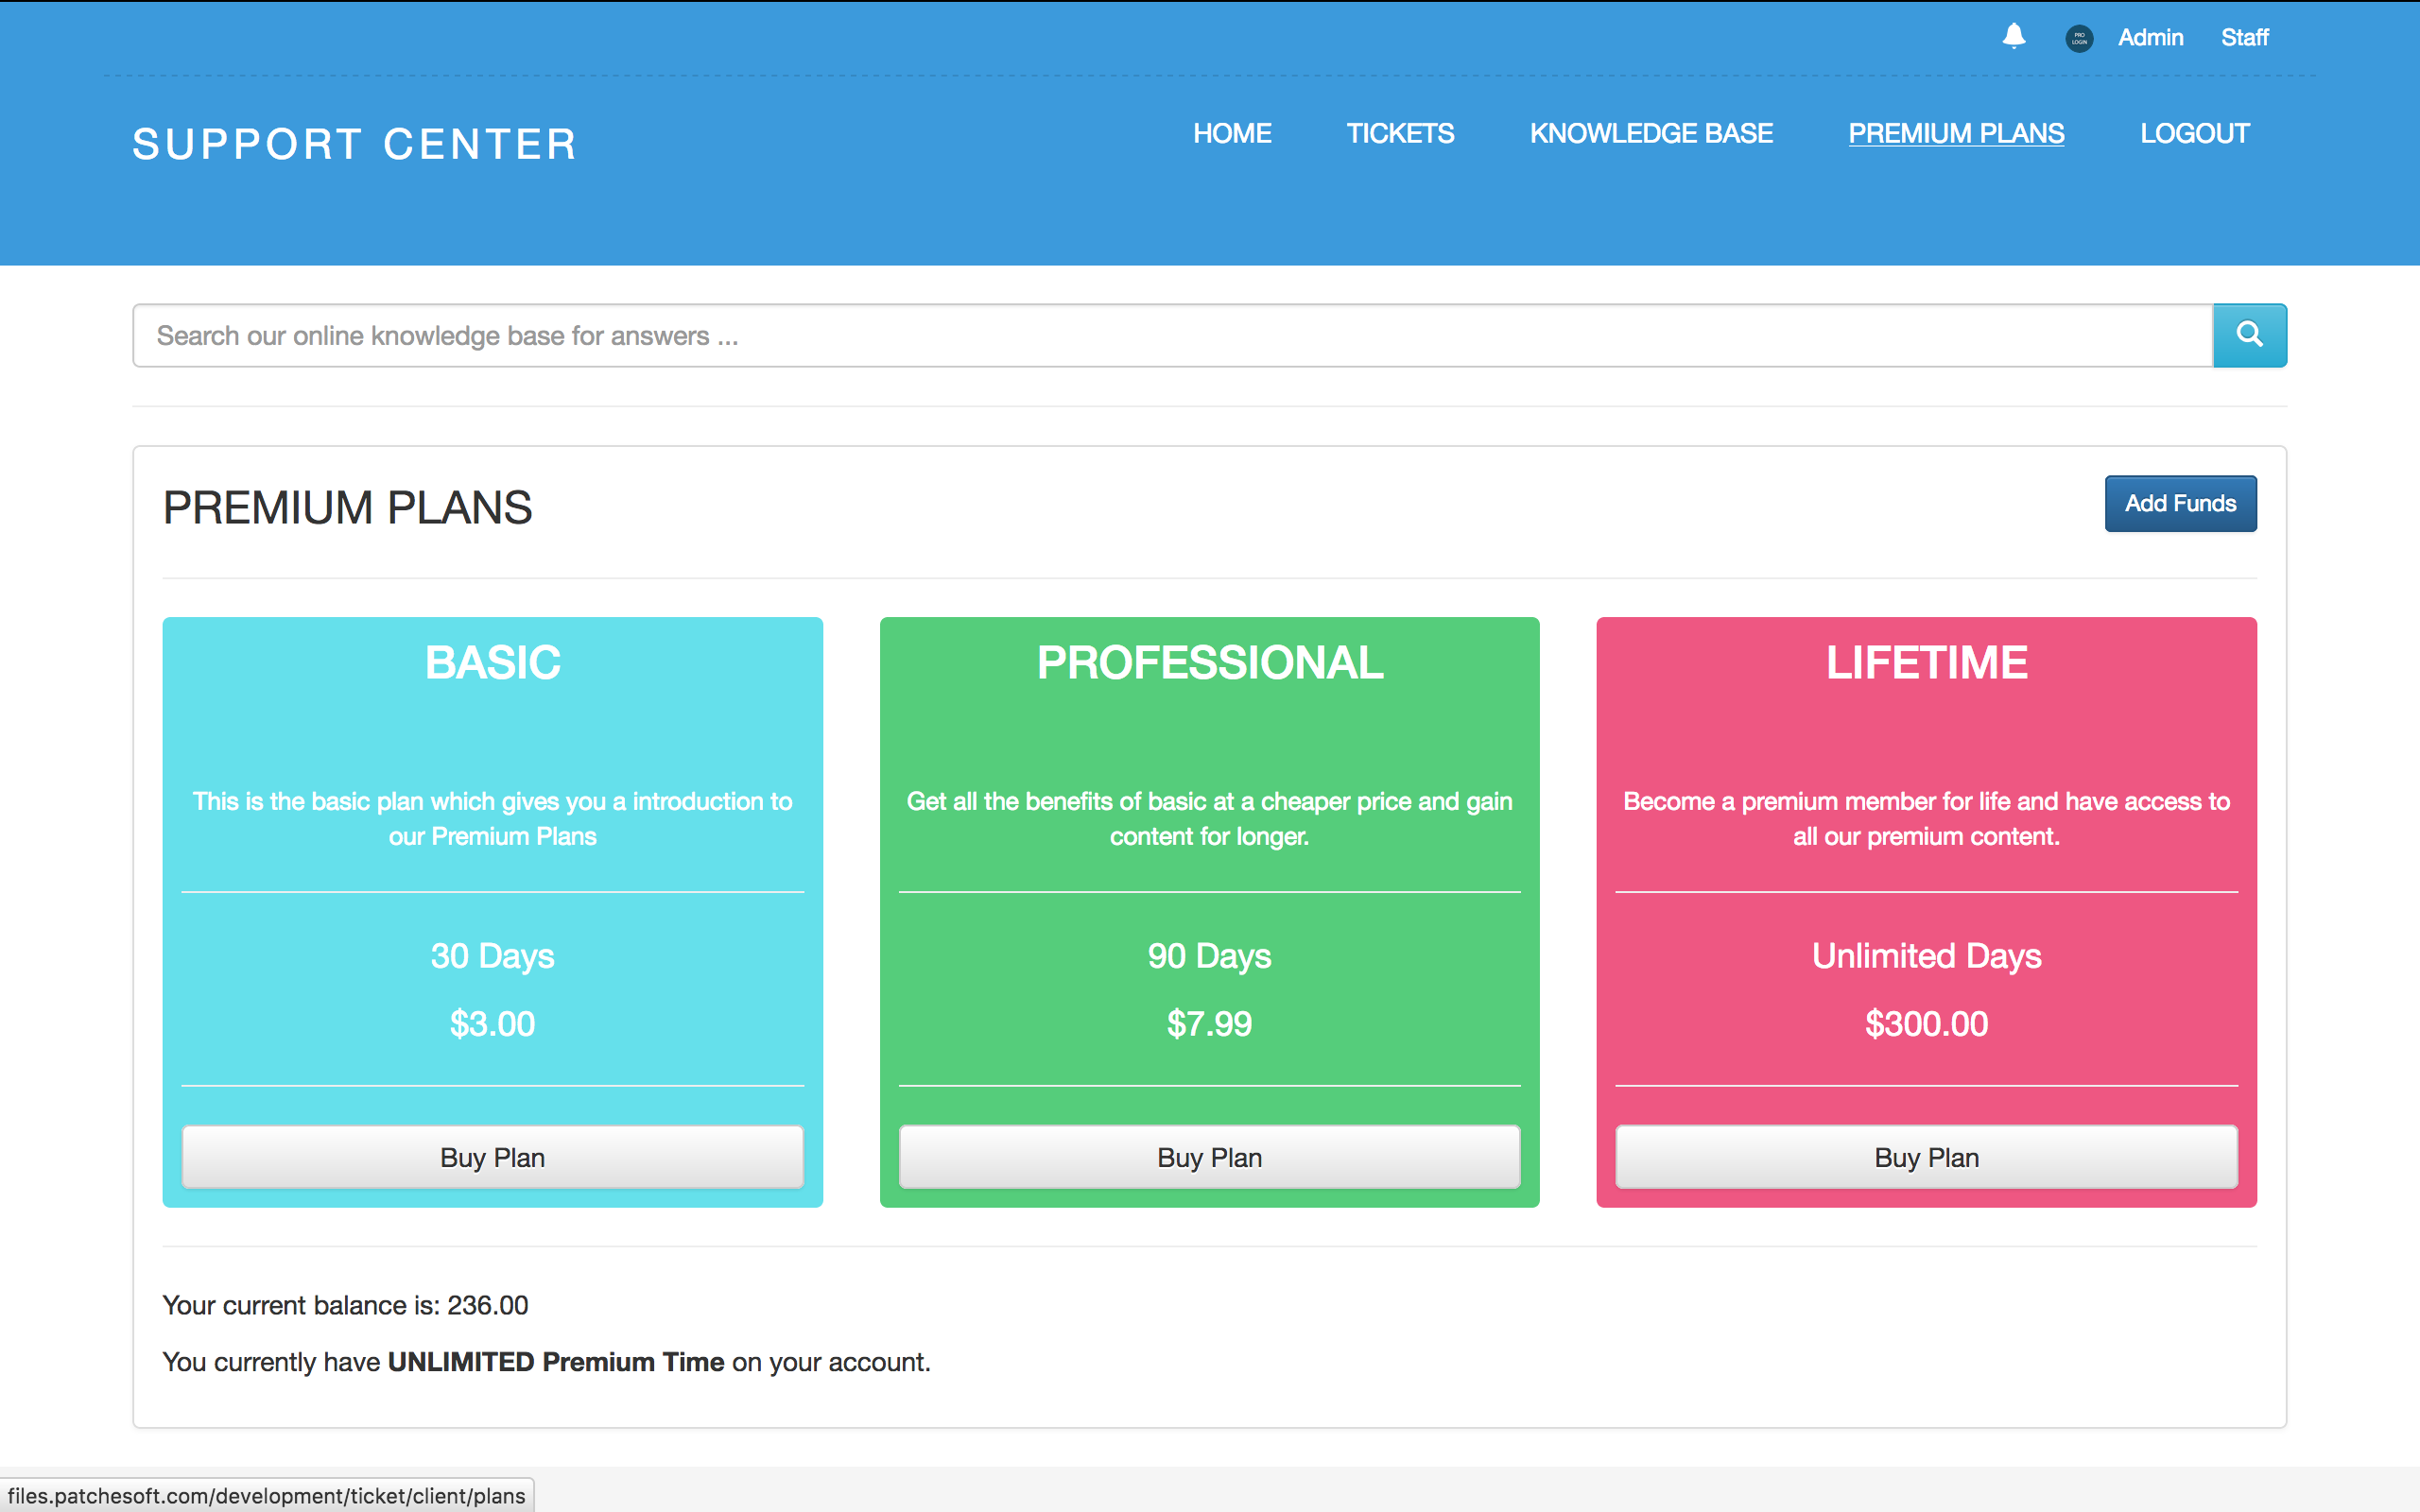The height and width of the screenshot is (1512, 2420).
Task: Click the Admin user avatar icon
Action: (x=2079, y=38)
